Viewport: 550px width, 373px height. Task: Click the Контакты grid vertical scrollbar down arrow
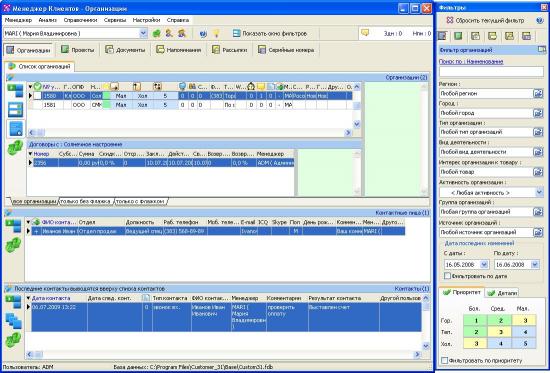tap(426, 346)
